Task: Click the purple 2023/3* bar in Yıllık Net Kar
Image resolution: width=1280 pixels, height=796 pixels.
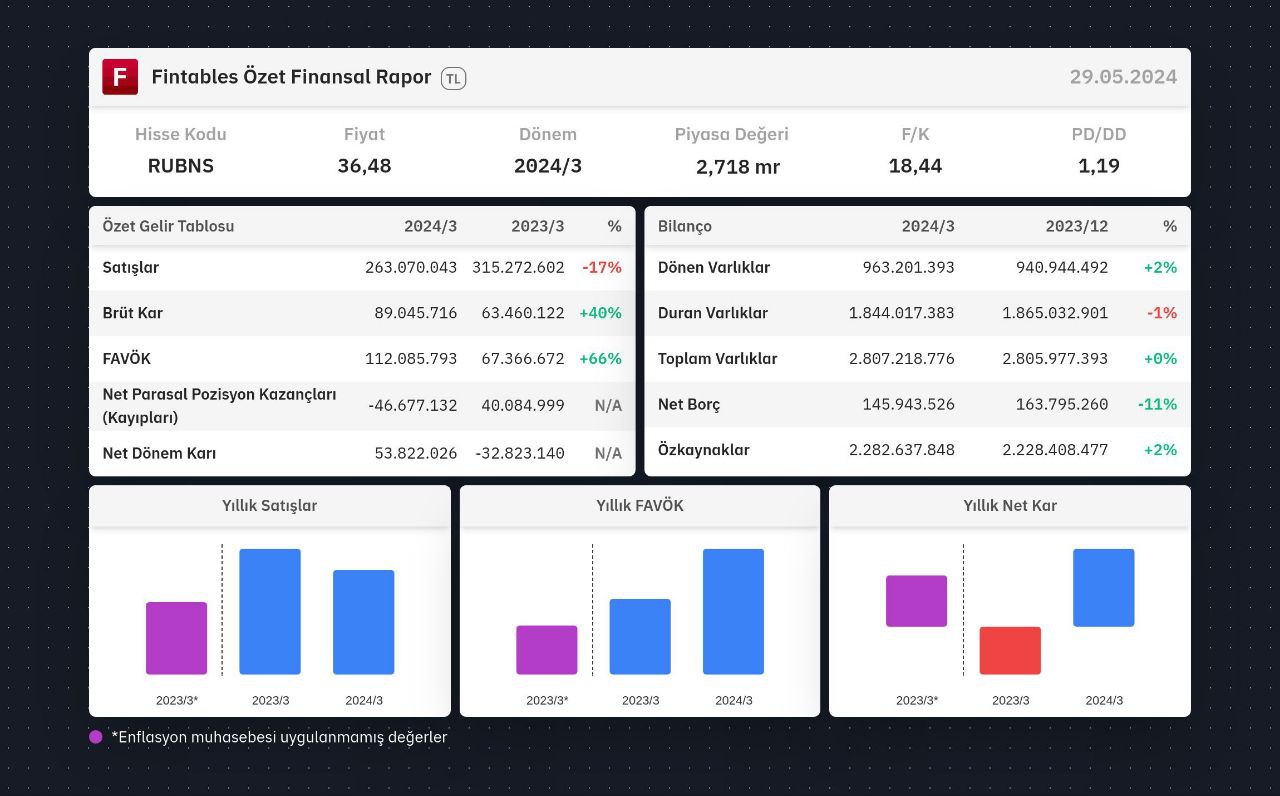Action: [916, 601]
